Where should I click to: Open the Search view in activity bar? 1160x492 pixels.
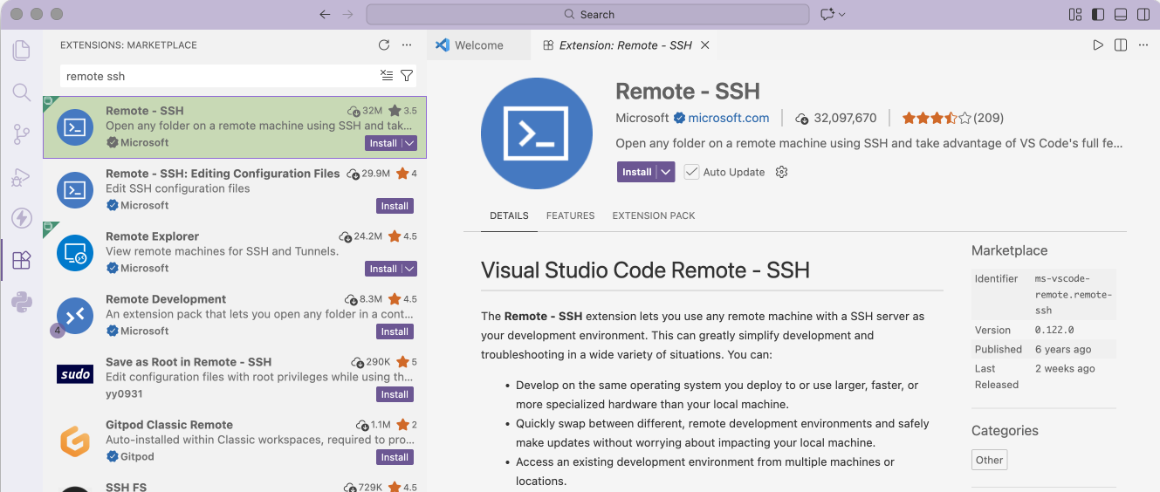(x=21, y=92)
